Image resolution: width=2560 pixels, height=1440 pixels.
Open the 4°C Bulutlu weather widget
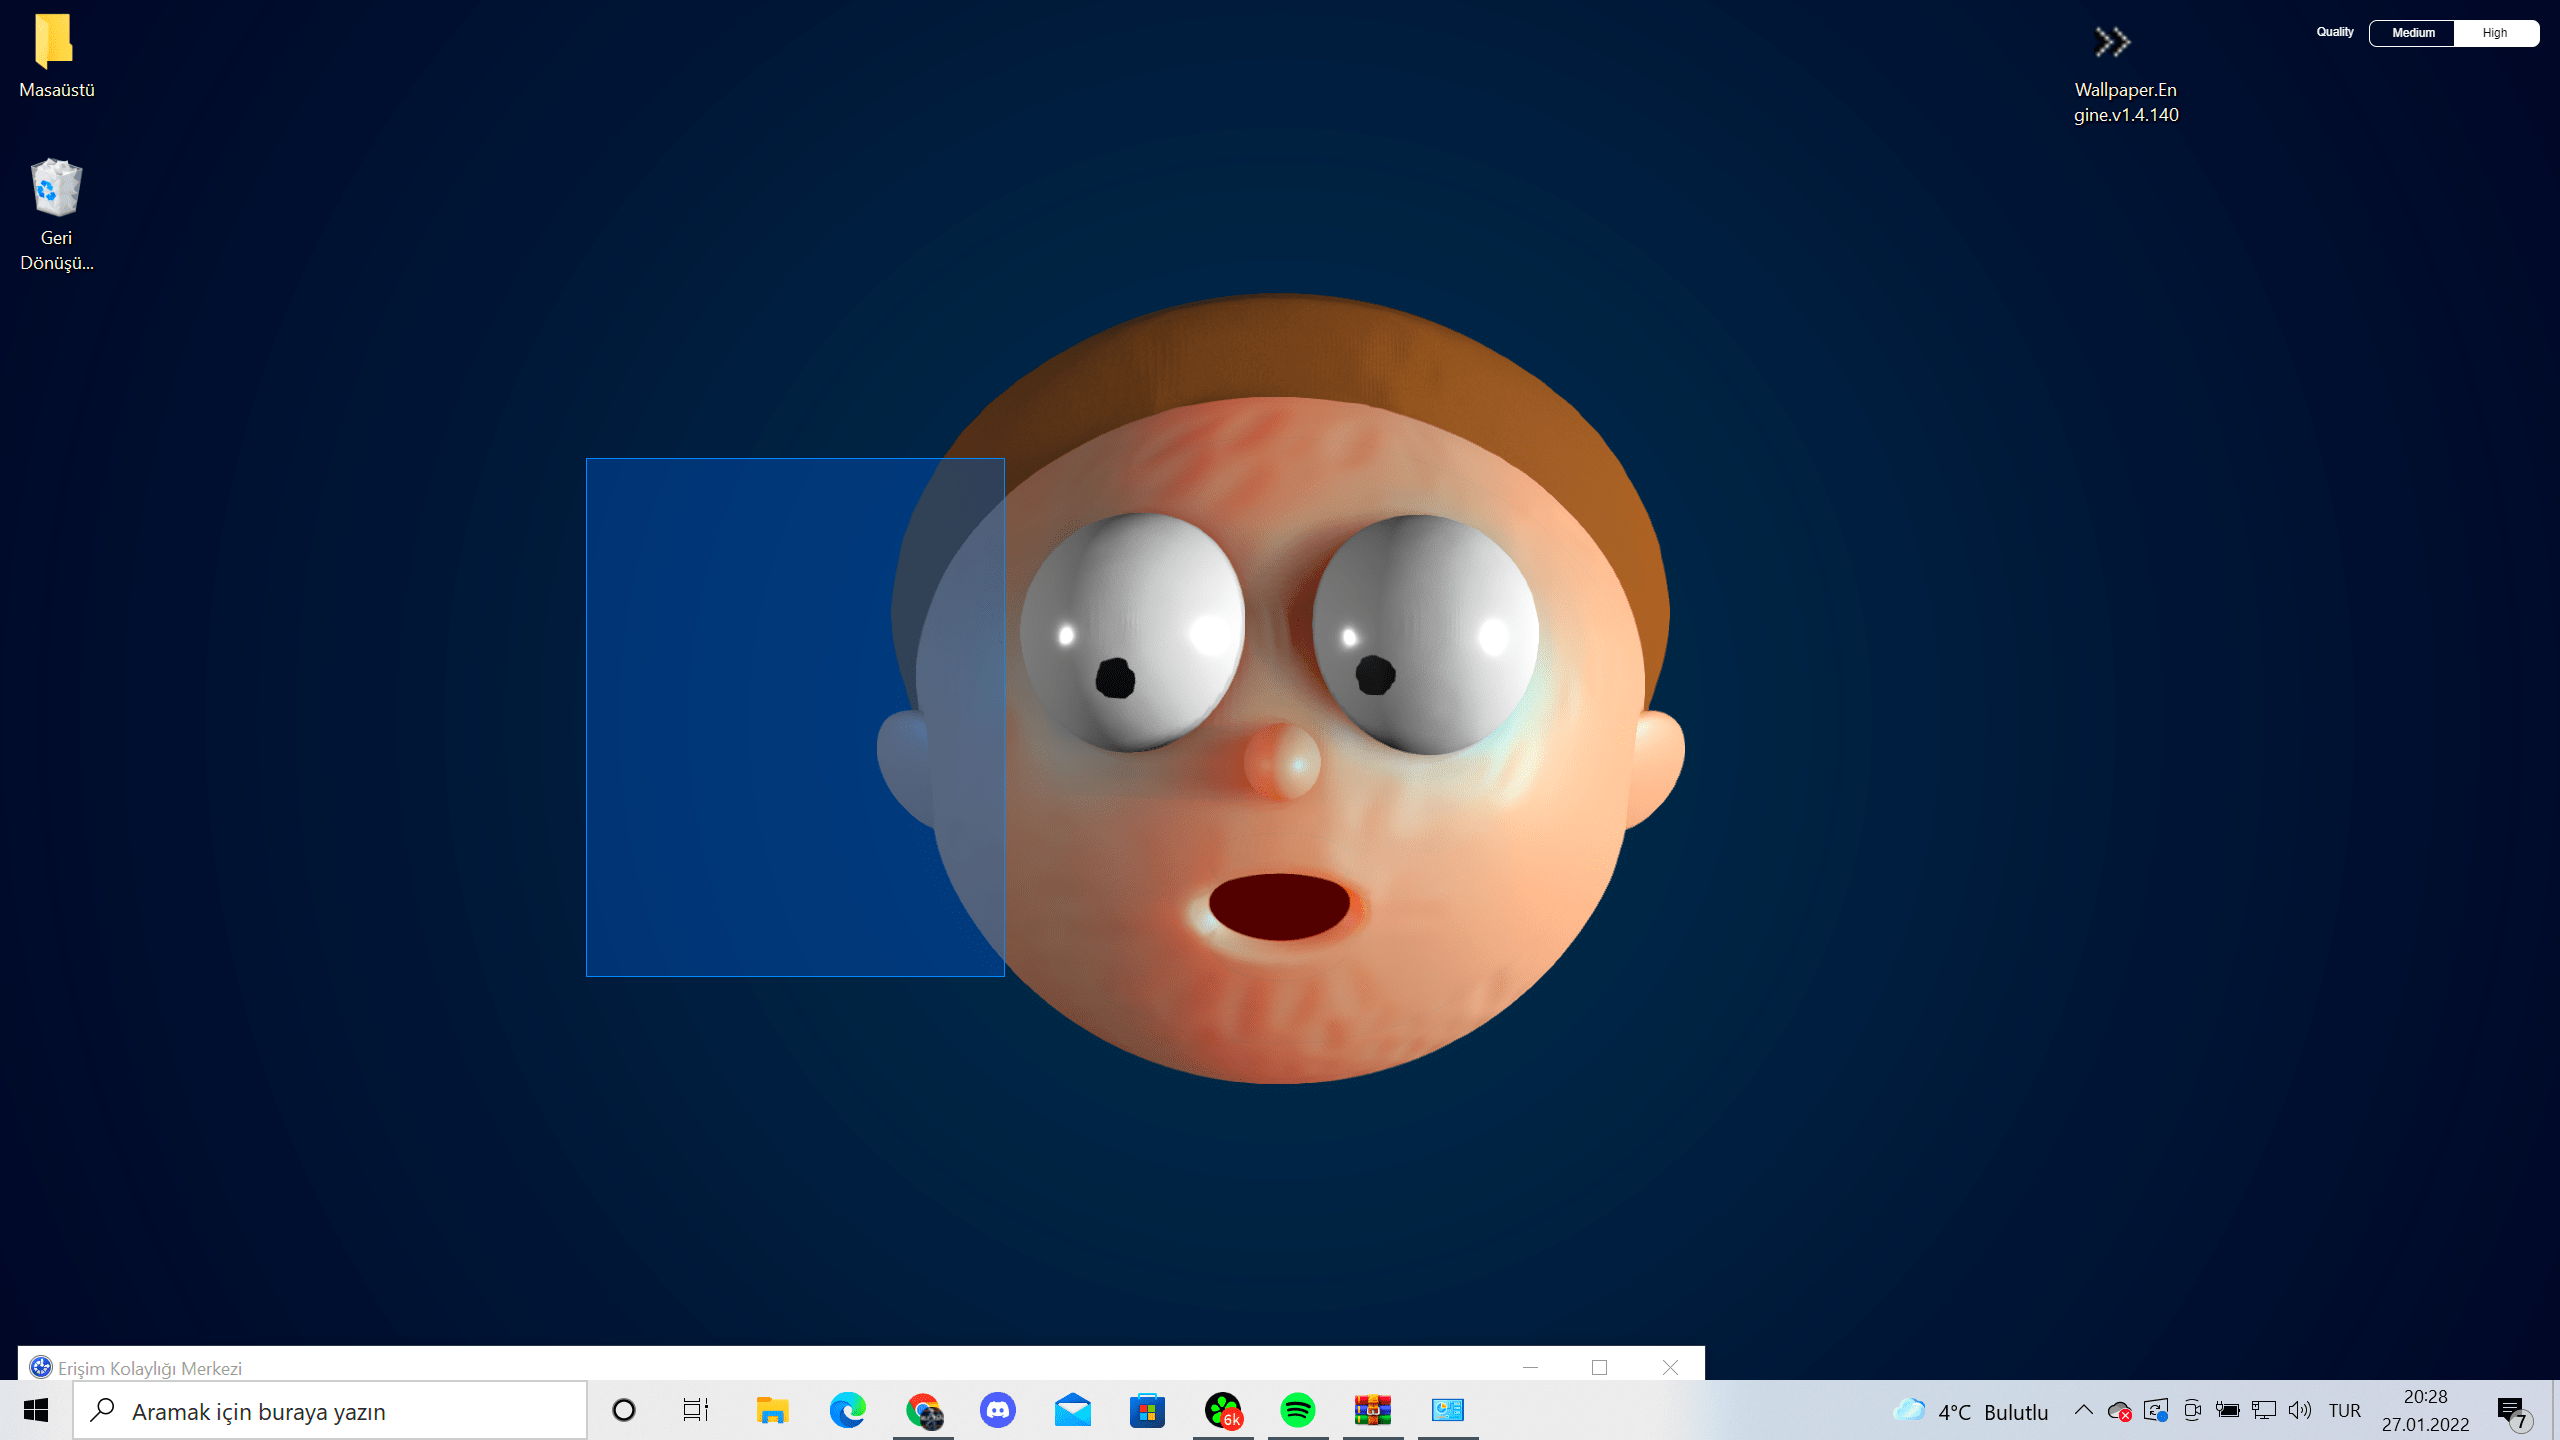(1970, 1411)
